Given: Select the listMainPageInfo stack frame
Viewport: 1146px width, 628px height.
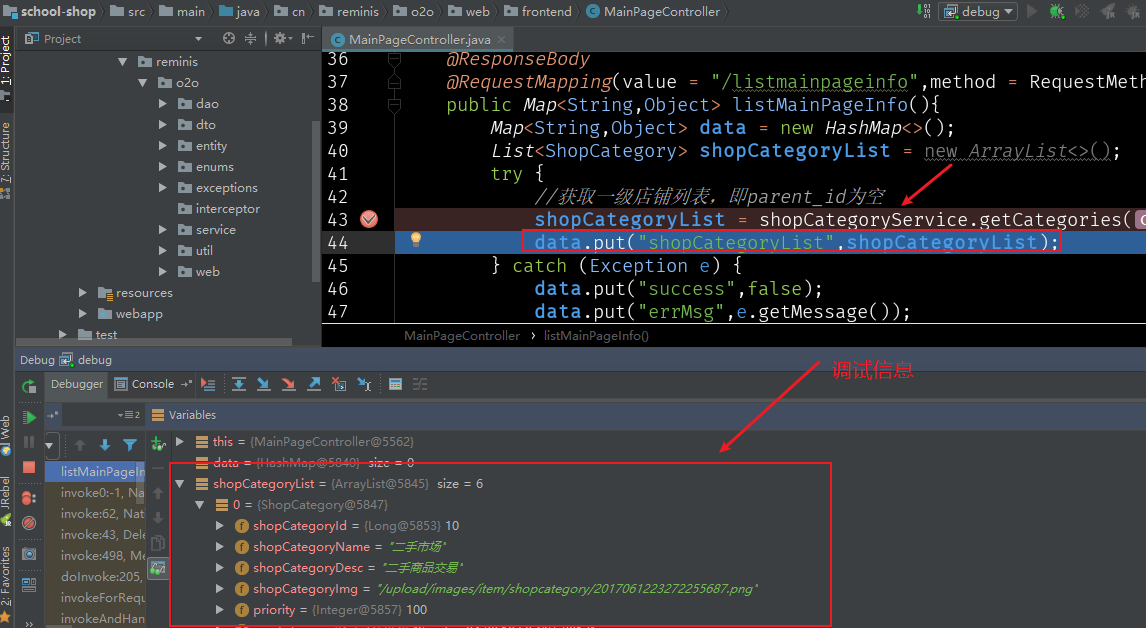Looking at the screenshot, I should (96, 472).
